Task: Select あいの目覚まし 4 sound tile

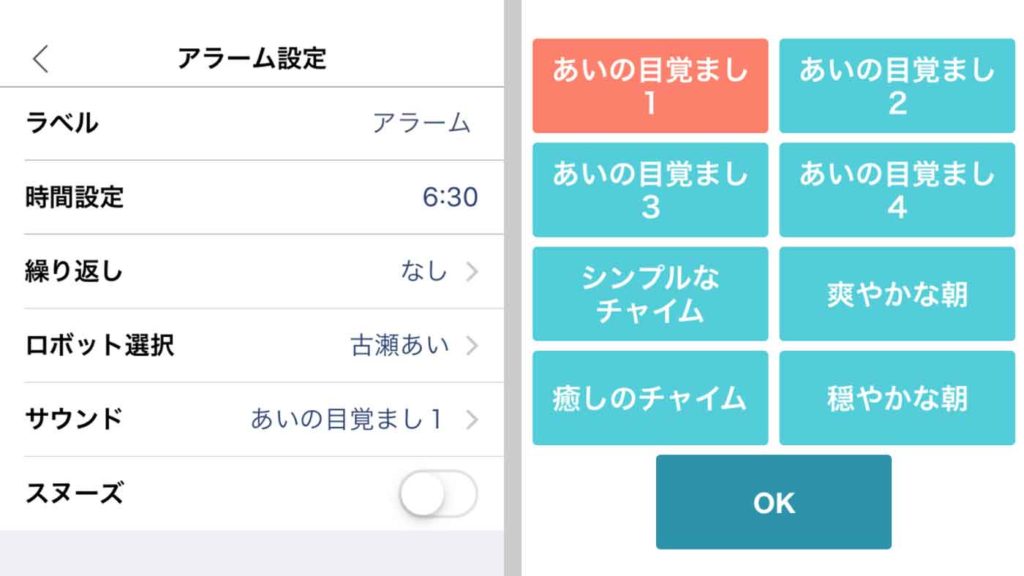Action: [897, 189]
